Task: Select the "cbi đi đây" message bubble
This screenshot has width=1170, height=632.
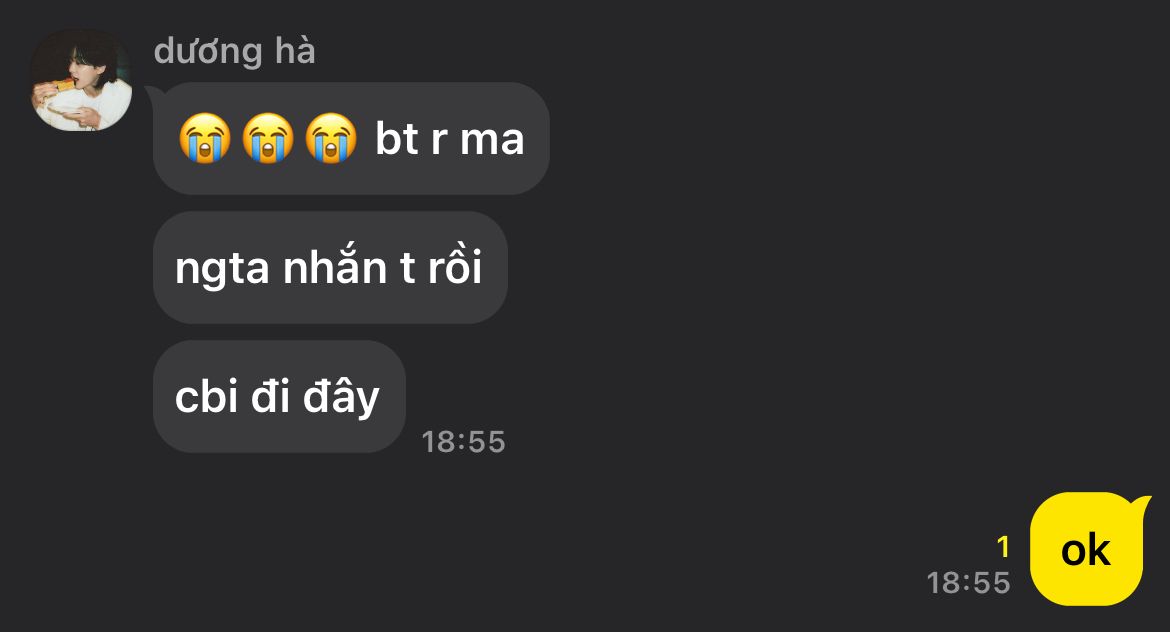Action: point(279,396)
